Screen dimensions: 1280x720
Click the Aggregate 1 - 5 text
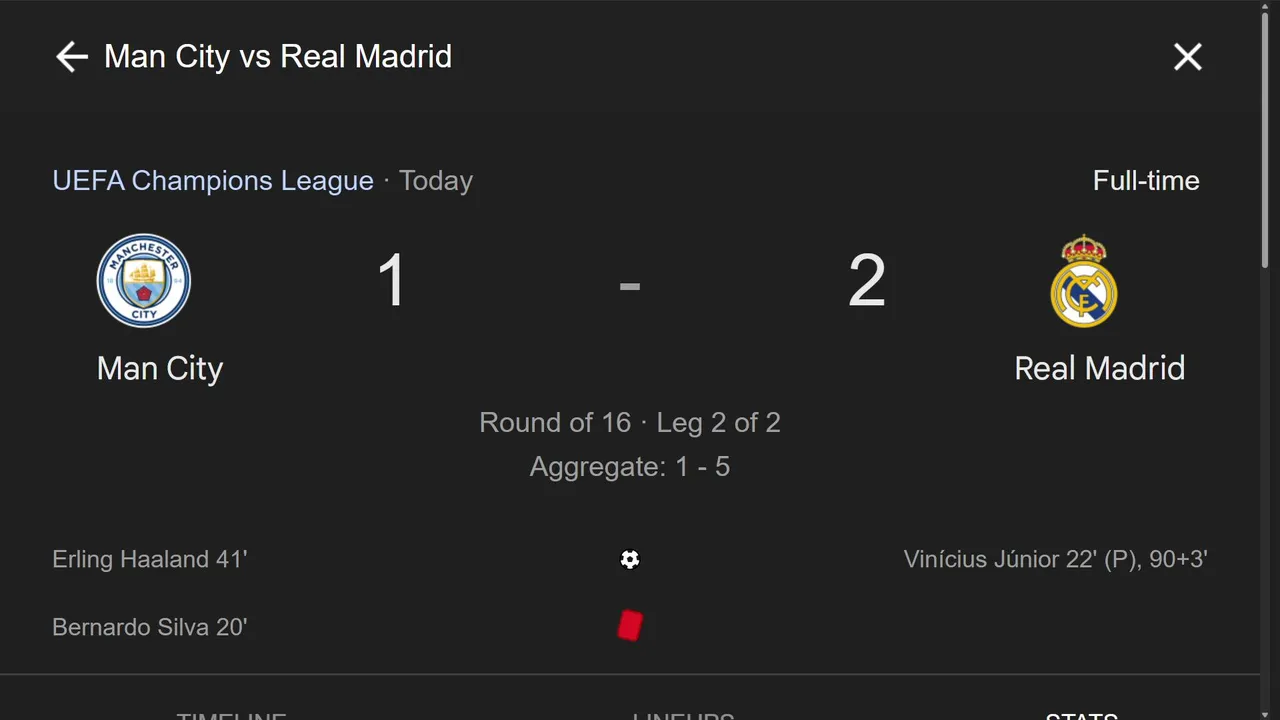point(630,467)
